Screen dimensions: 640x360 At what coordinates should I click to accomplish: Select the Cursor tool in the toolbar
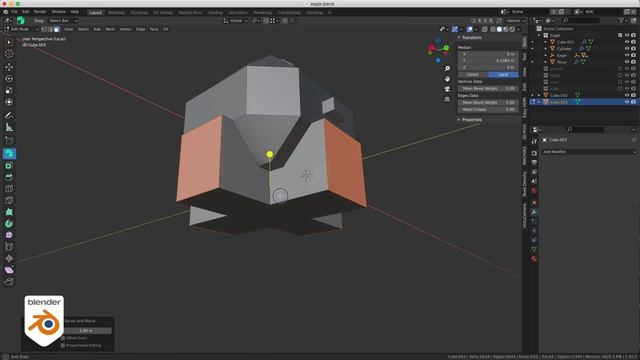tap(9, 53)
